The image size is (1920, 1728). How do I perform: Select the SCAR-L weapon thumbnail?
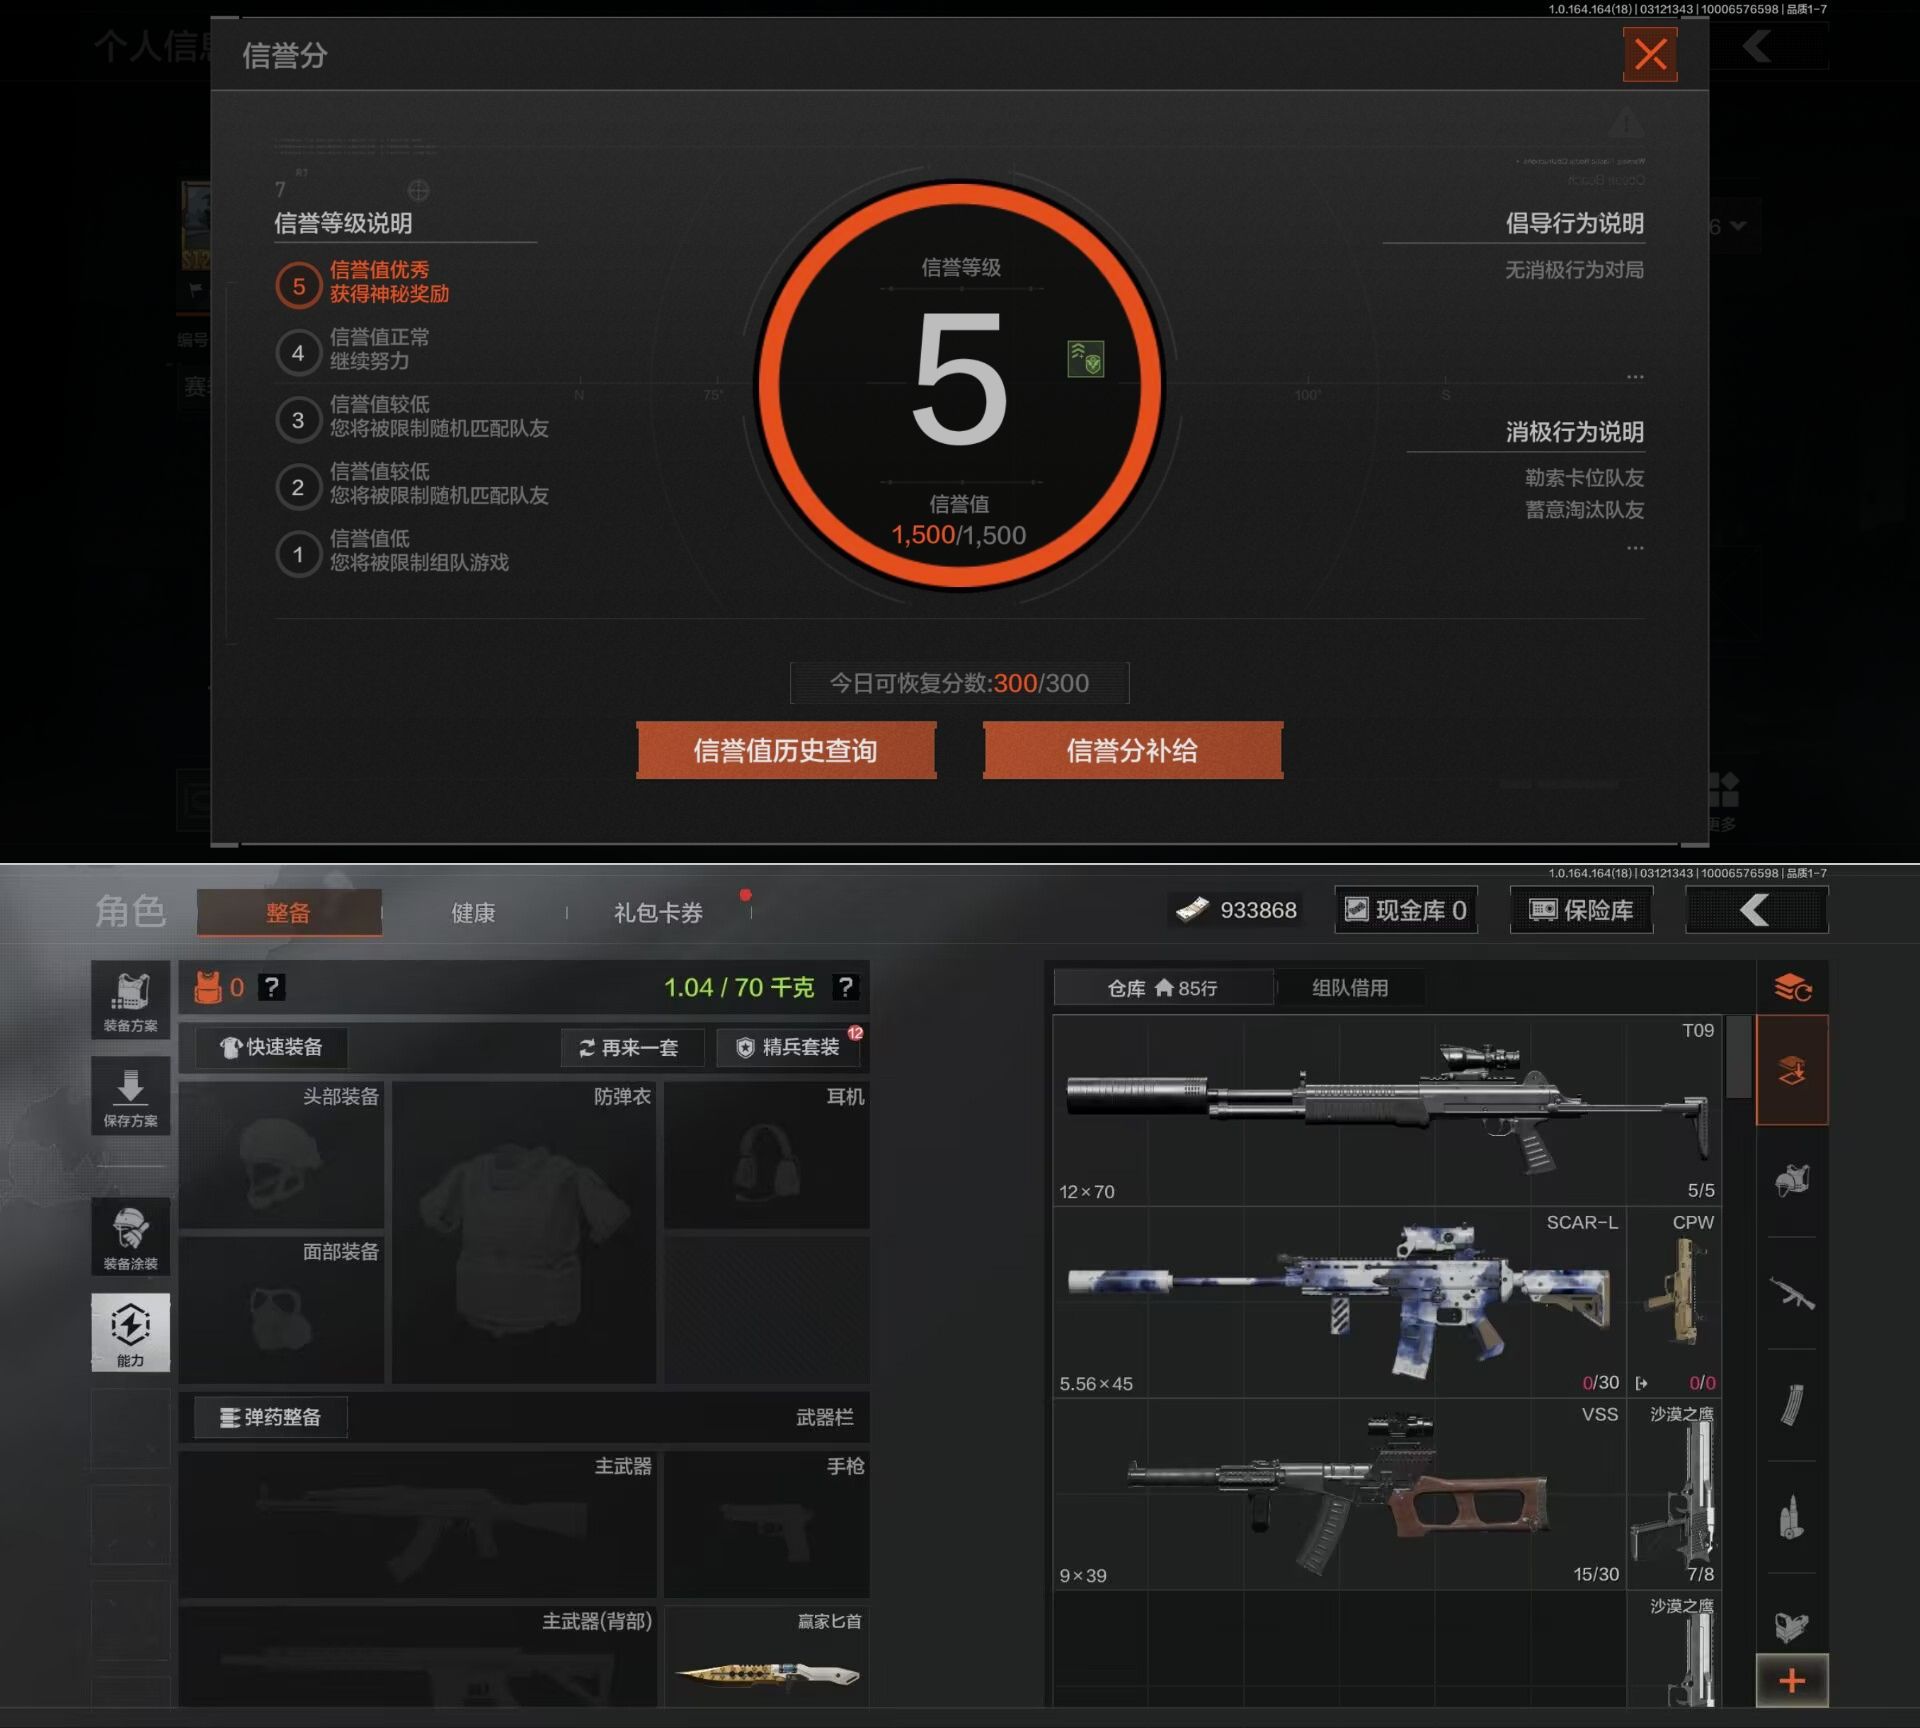pos(1339,1301)
